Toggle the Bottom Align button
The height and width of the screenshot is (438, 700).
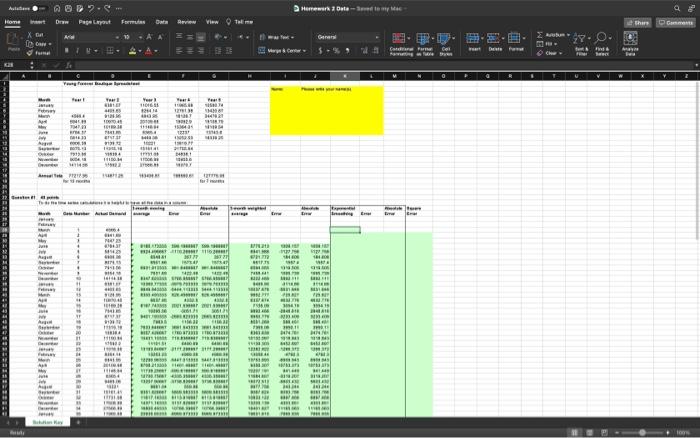(x=201, y=37)
